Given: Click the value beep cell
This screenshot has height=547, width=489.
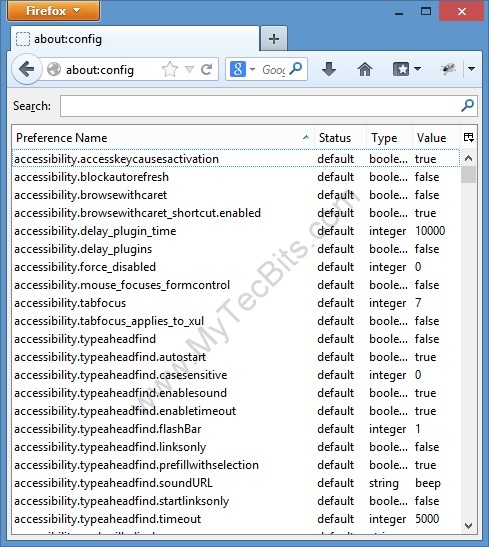Looking at the screenshot, I should (x=428, y=483).
